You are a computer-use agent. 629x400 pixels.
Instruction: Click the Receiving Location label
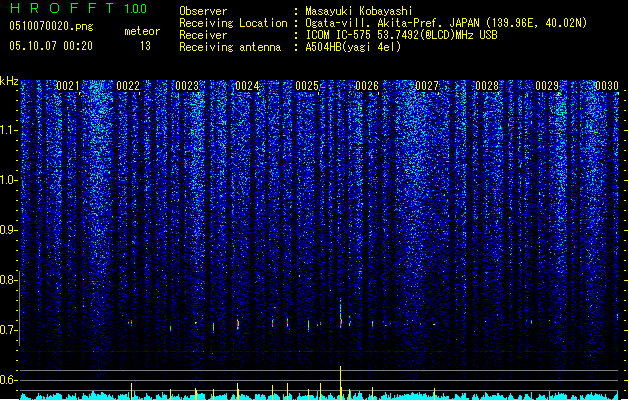coord(233,23)
